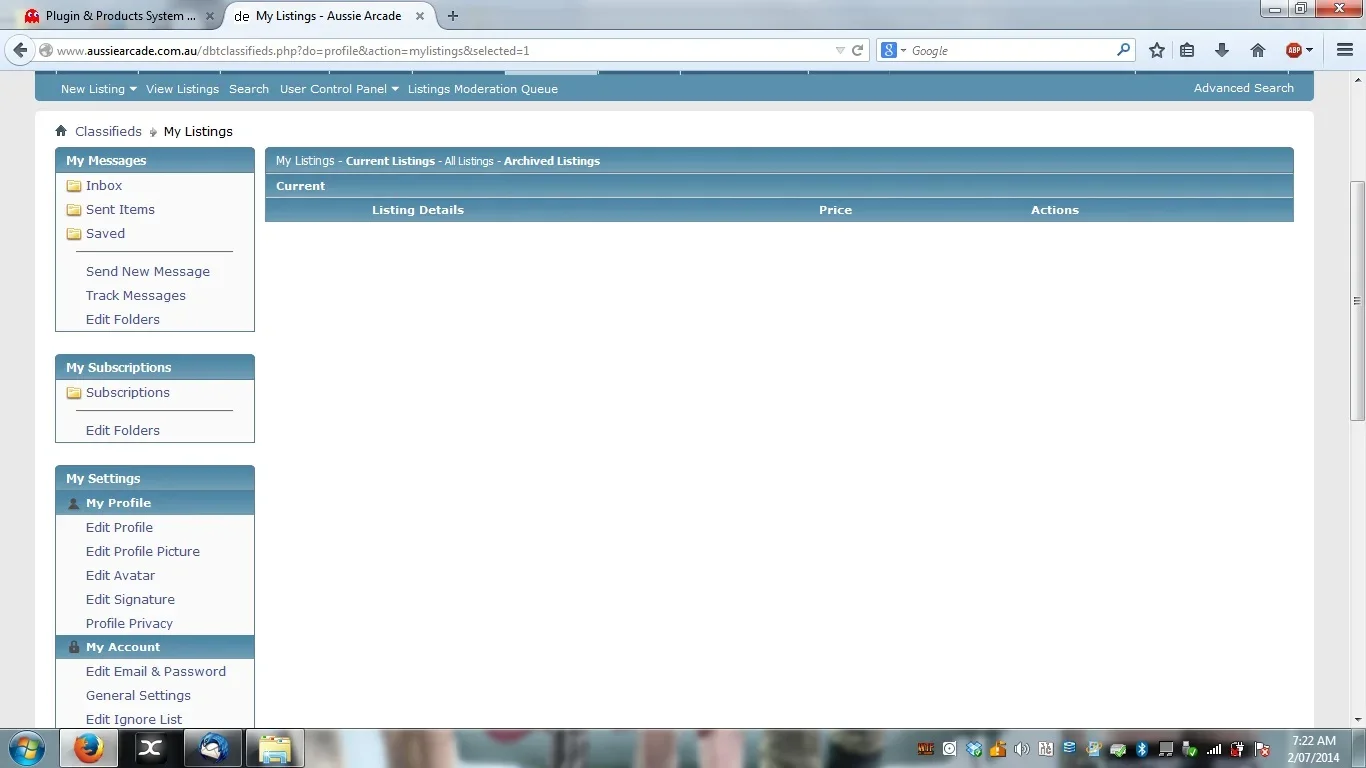The image size is (1366, 768).
Task: Click the browser address bar URL
Action: click(x=293, y=50)
